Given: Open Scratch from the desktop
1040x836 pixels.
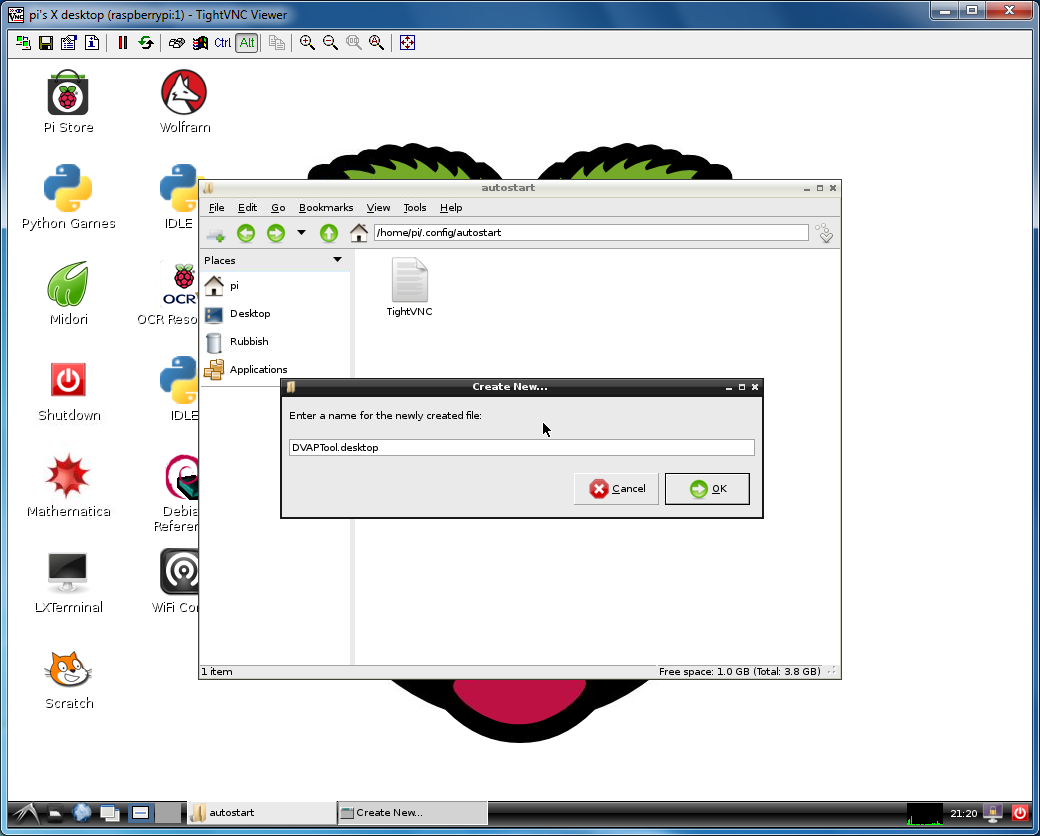Looking at the screenshot, I should pos(68,679).
